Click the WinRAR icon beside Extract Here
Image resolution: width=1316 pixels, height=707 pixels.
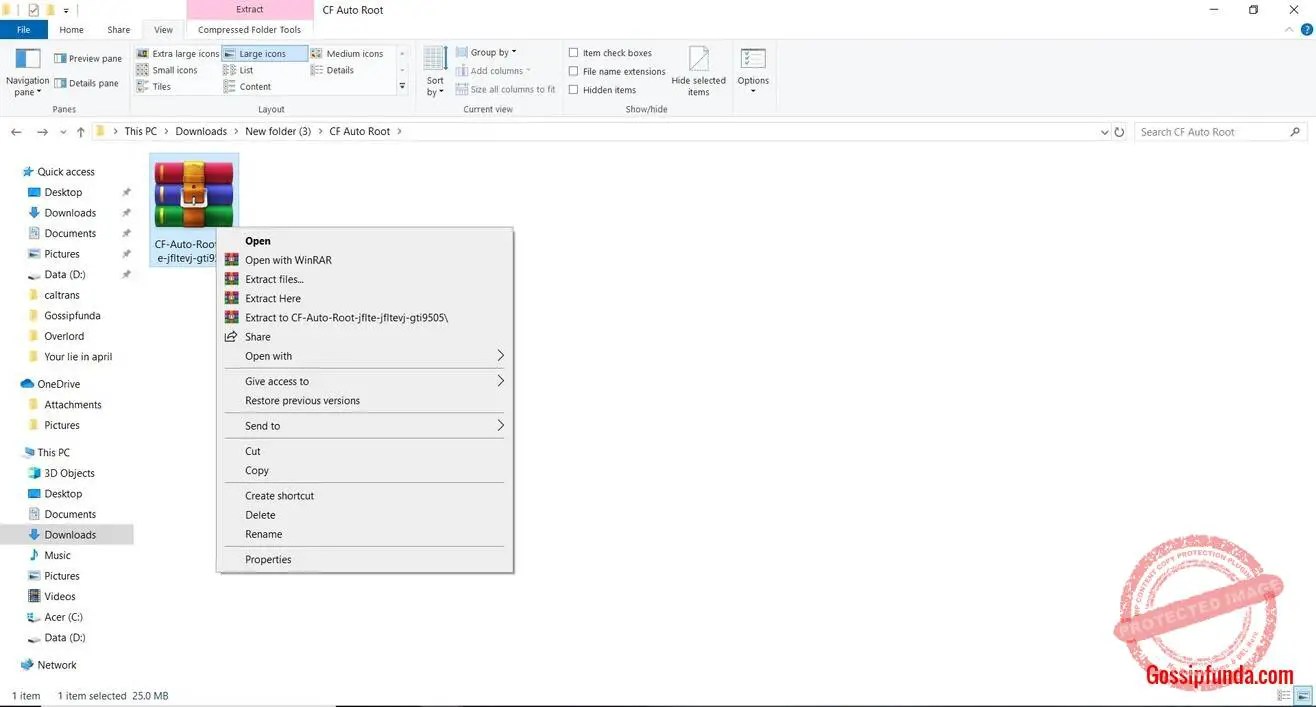pos(232,298)
